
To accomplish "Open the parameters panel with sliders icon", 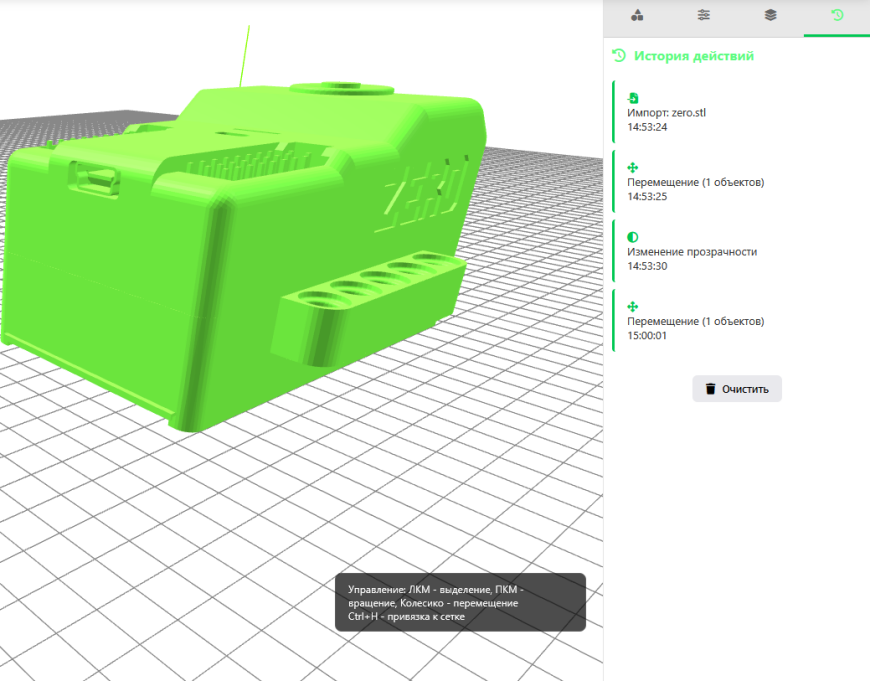I will [703, 15].
